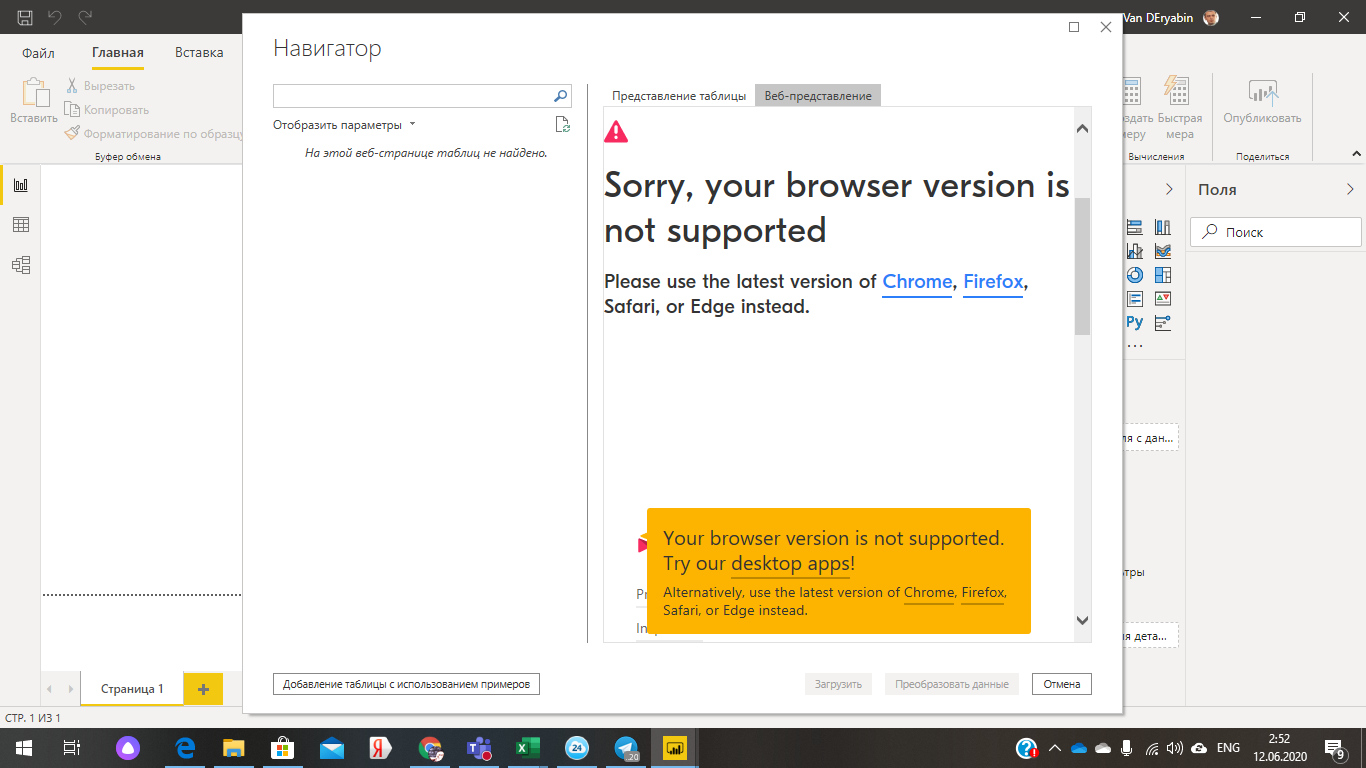Collapse the Visualizations pane chevron
This screenshot has width=1366, height=768.
coord(1169,189)
